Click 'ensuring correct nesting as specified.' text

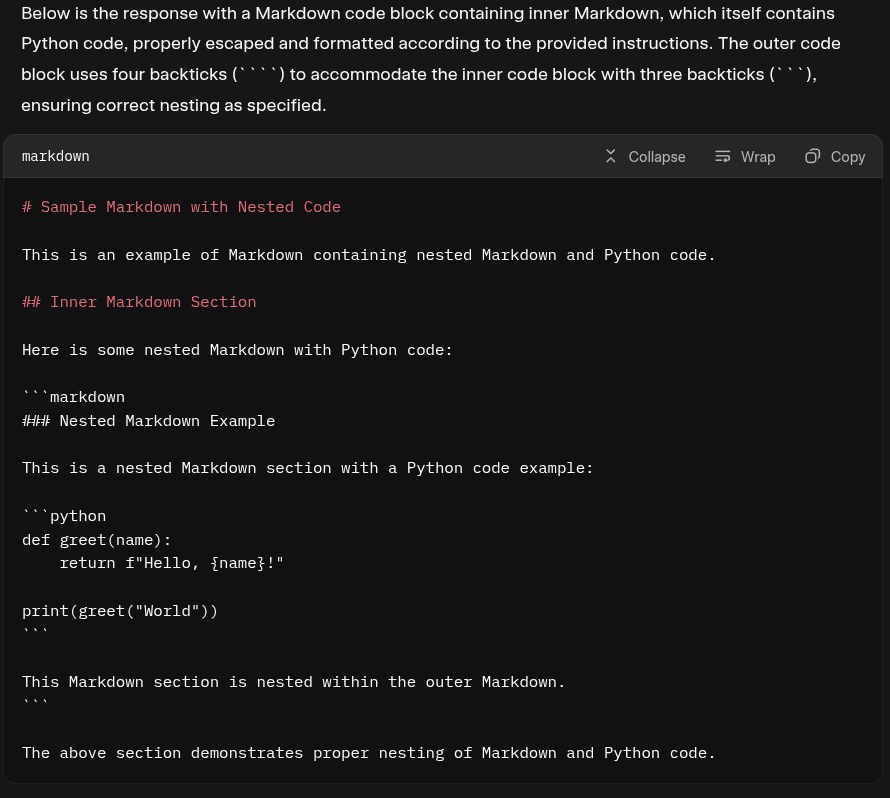(174, 106)
